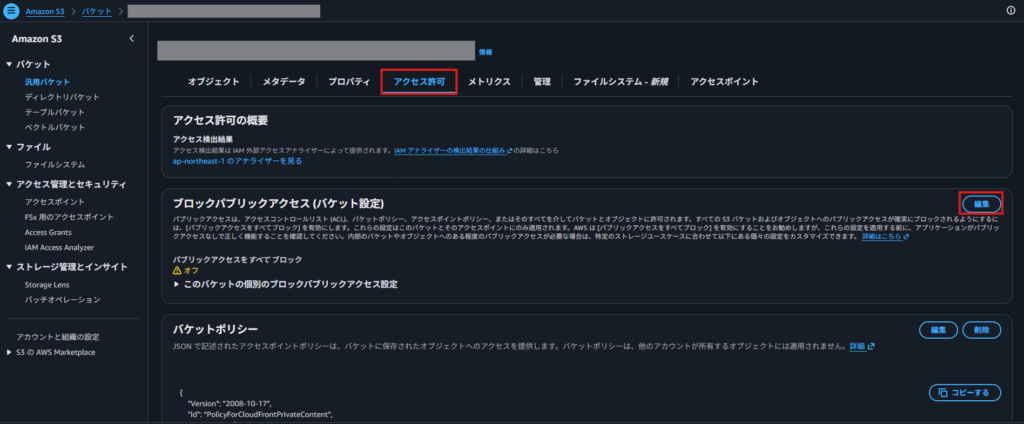Viewport: 1024px width, 424px height.
Task: Select ディレクトリバケット in the sidebar
Action: (62, 97)
